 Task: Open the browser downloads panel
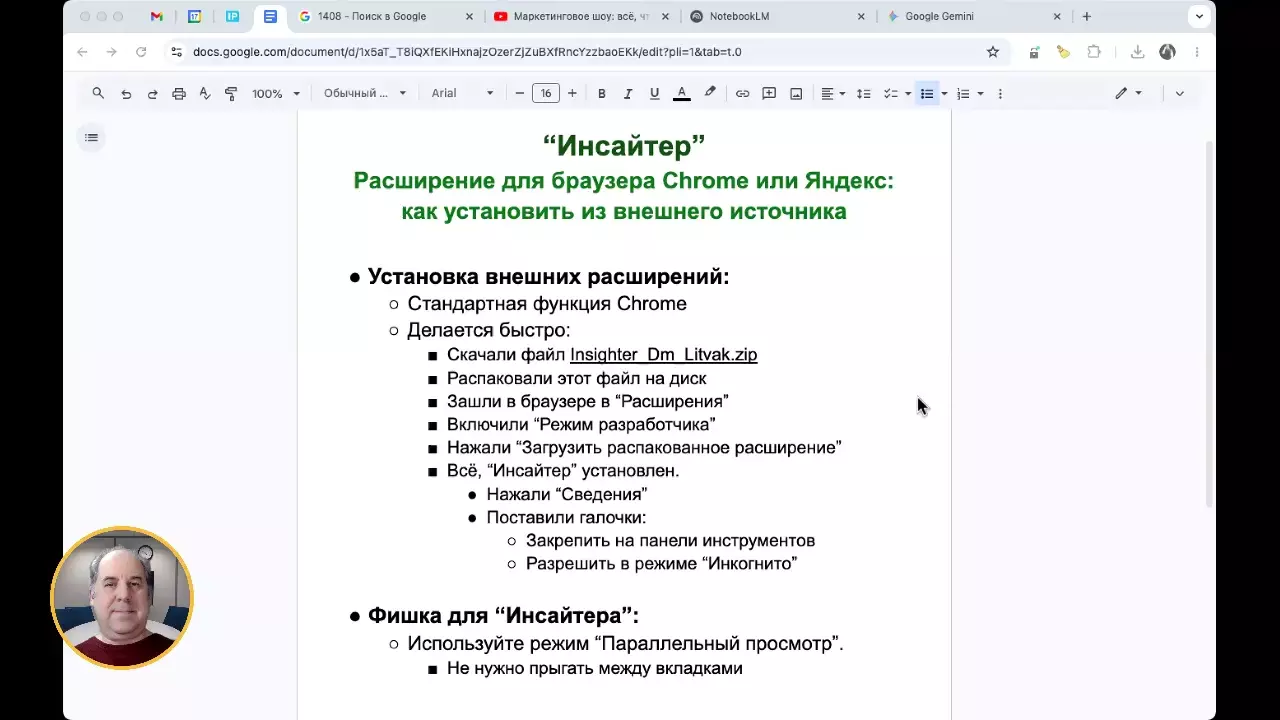click(x=1137, y=52)
